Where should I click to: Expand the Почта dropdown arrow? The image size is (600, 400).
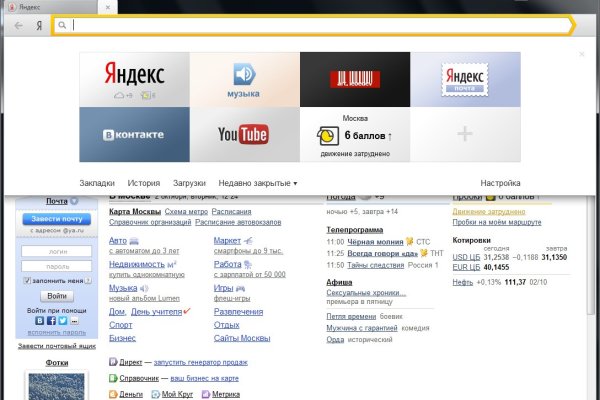(x=74, y=201)
